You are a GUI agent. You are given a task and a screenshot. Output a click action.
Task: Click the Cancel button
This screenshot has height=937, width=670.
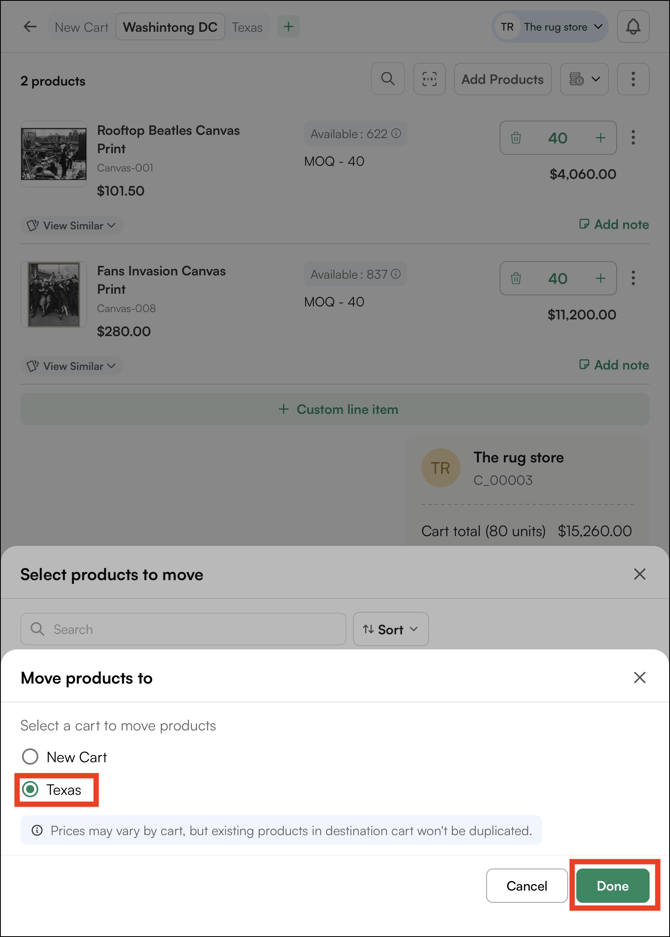coord(526,886)
